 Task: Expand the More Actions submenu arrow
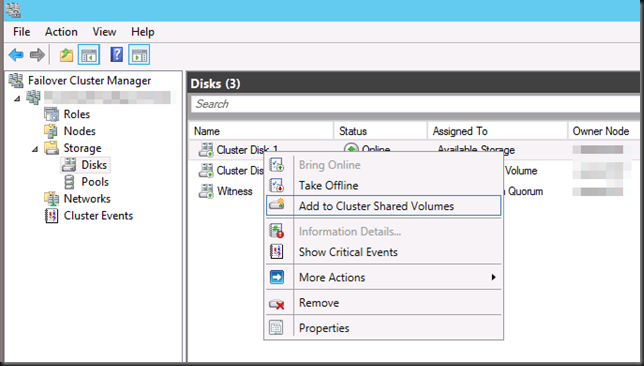tap(493, 277)
